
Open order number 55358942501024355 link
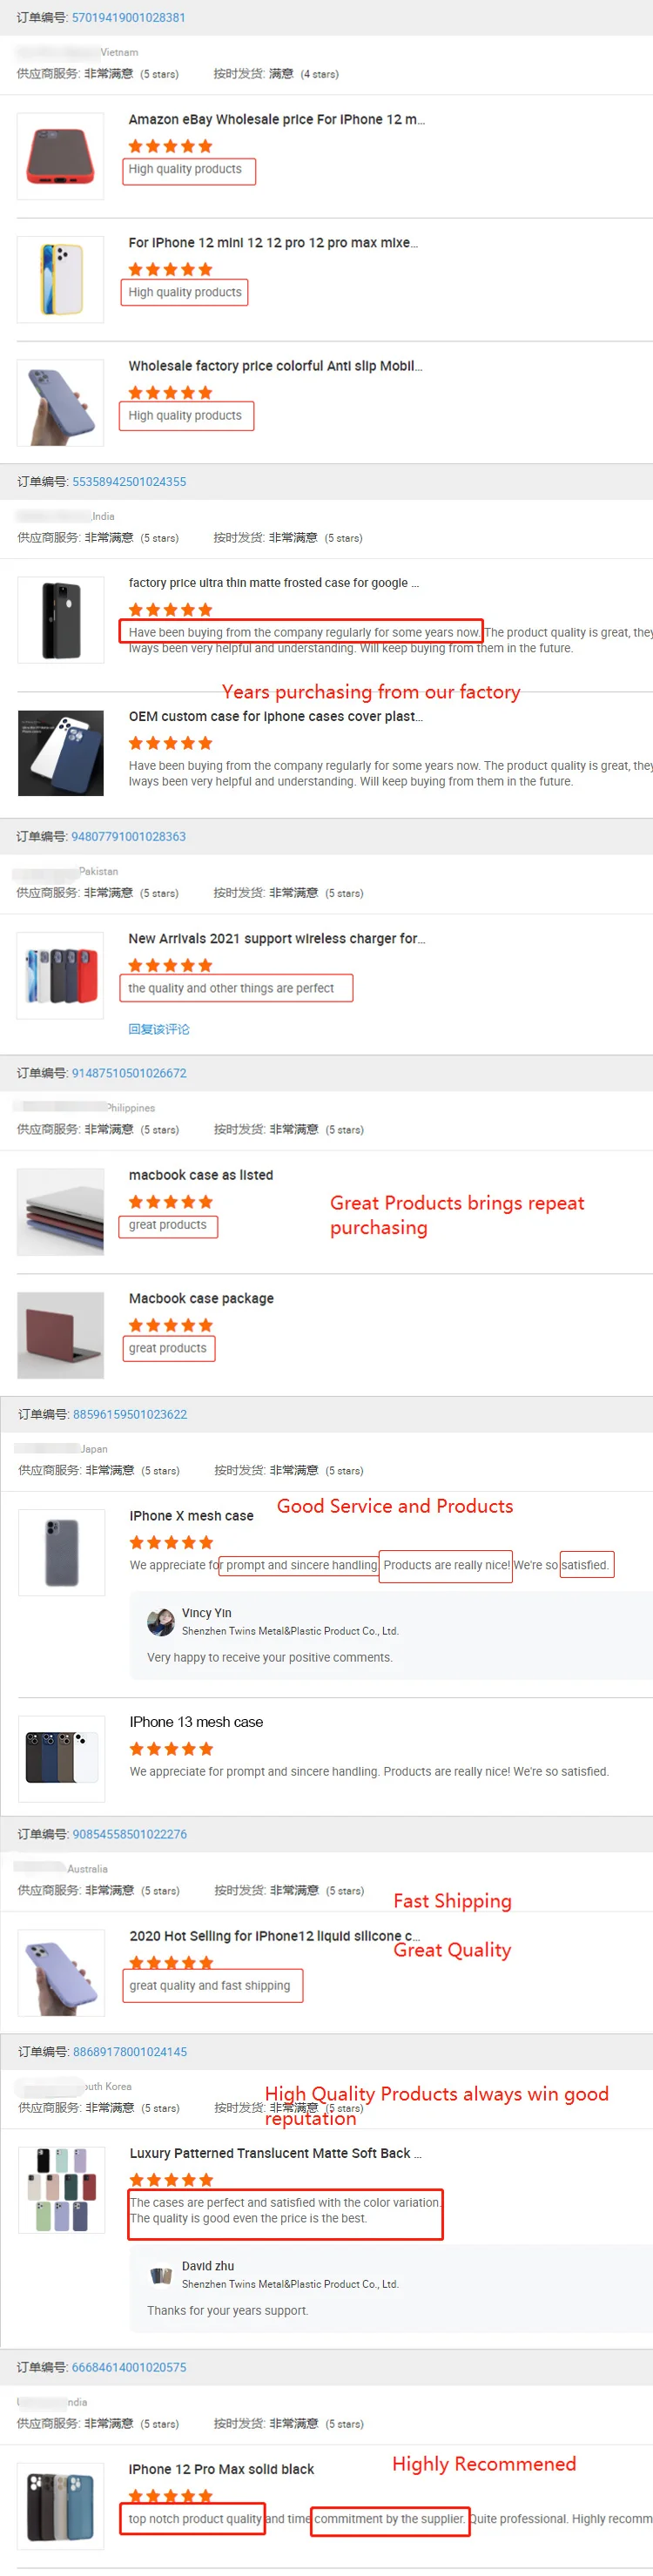(x=129, y=482)
